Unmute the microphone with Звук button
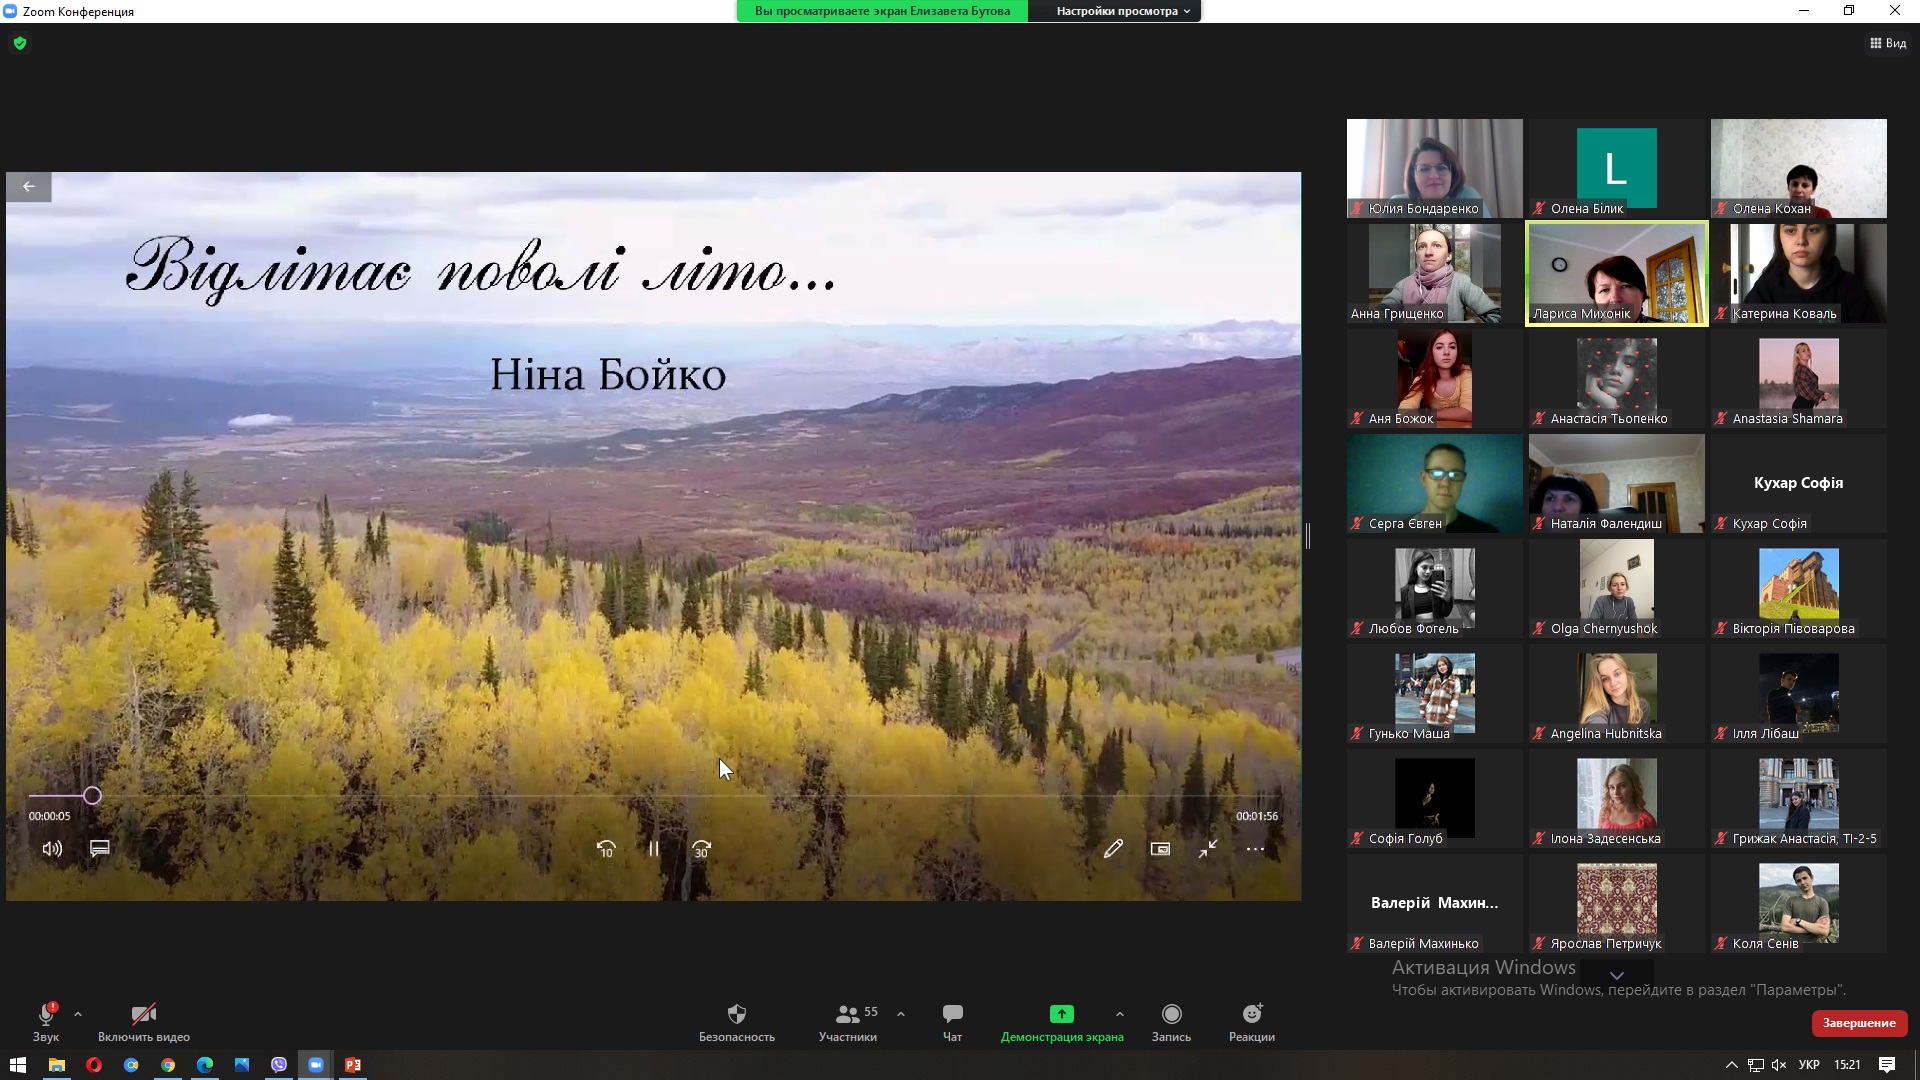The image size is (1920, 1080). (x=46, y=1021)
